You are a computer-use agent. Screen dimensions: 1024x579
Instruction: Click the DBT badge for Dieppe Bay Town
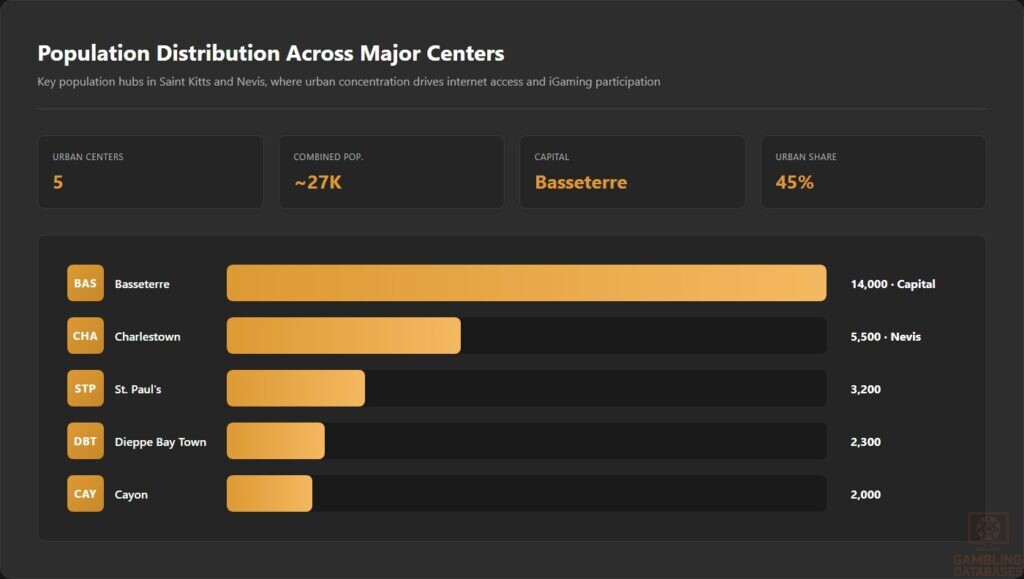(x=86, y=441)
